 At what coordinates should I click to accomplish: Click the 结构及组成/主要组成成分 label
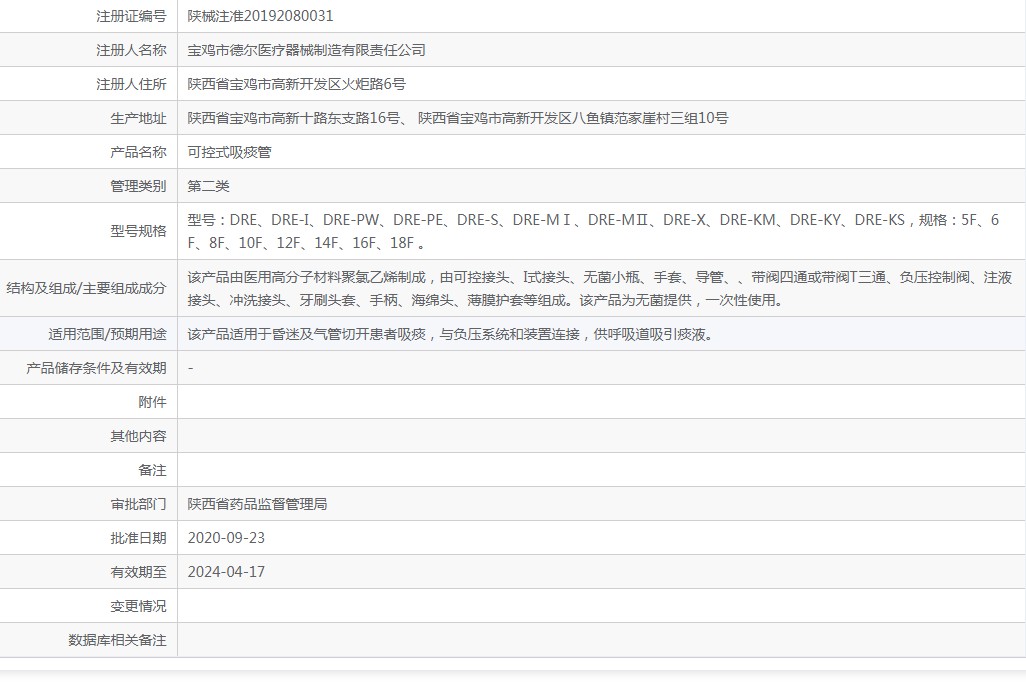(x=86, y=288)
